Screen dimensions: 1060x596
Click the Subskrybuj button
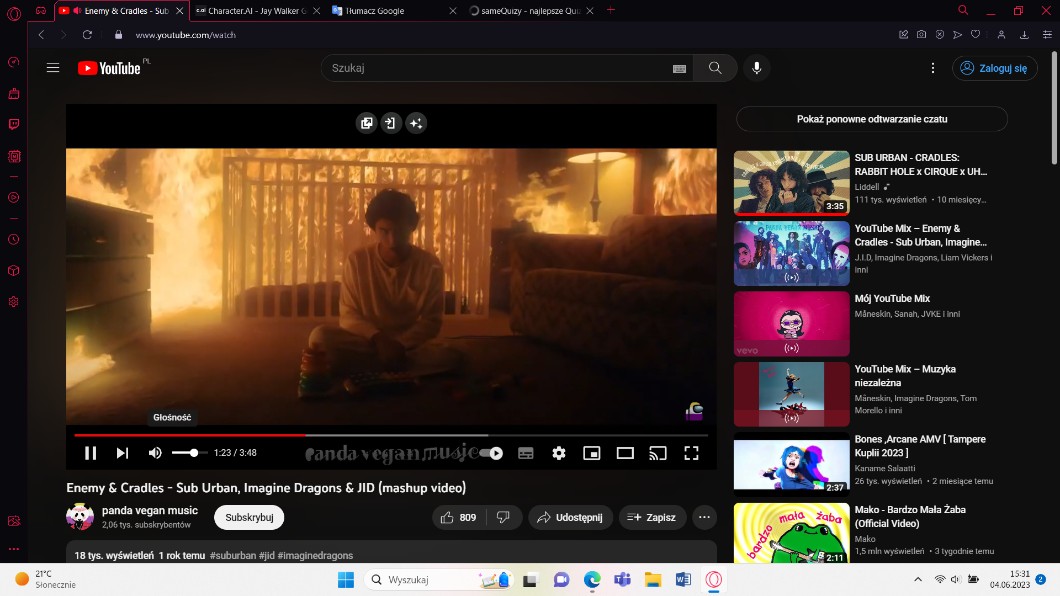pos(249,517)
